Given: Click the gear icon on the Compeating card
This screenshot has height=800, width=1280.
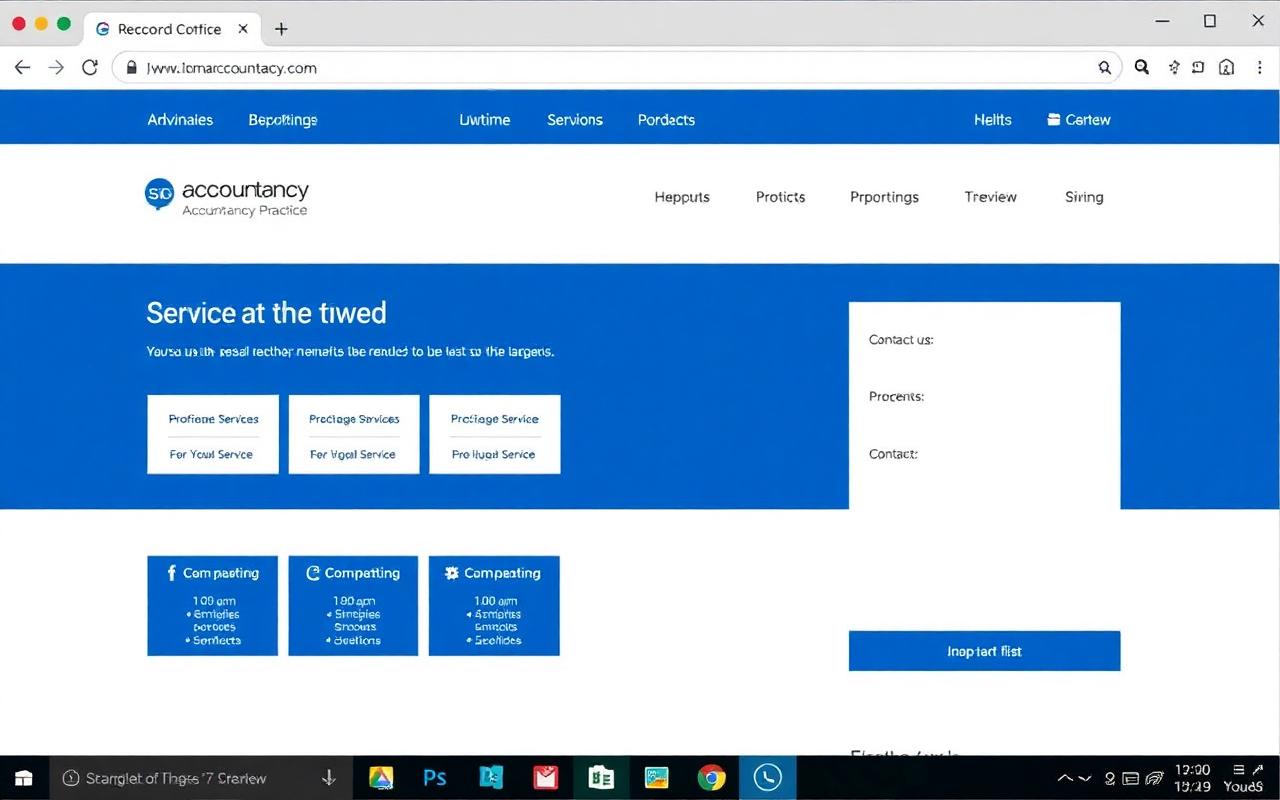Looking at the screenshot, I should 452,573.
